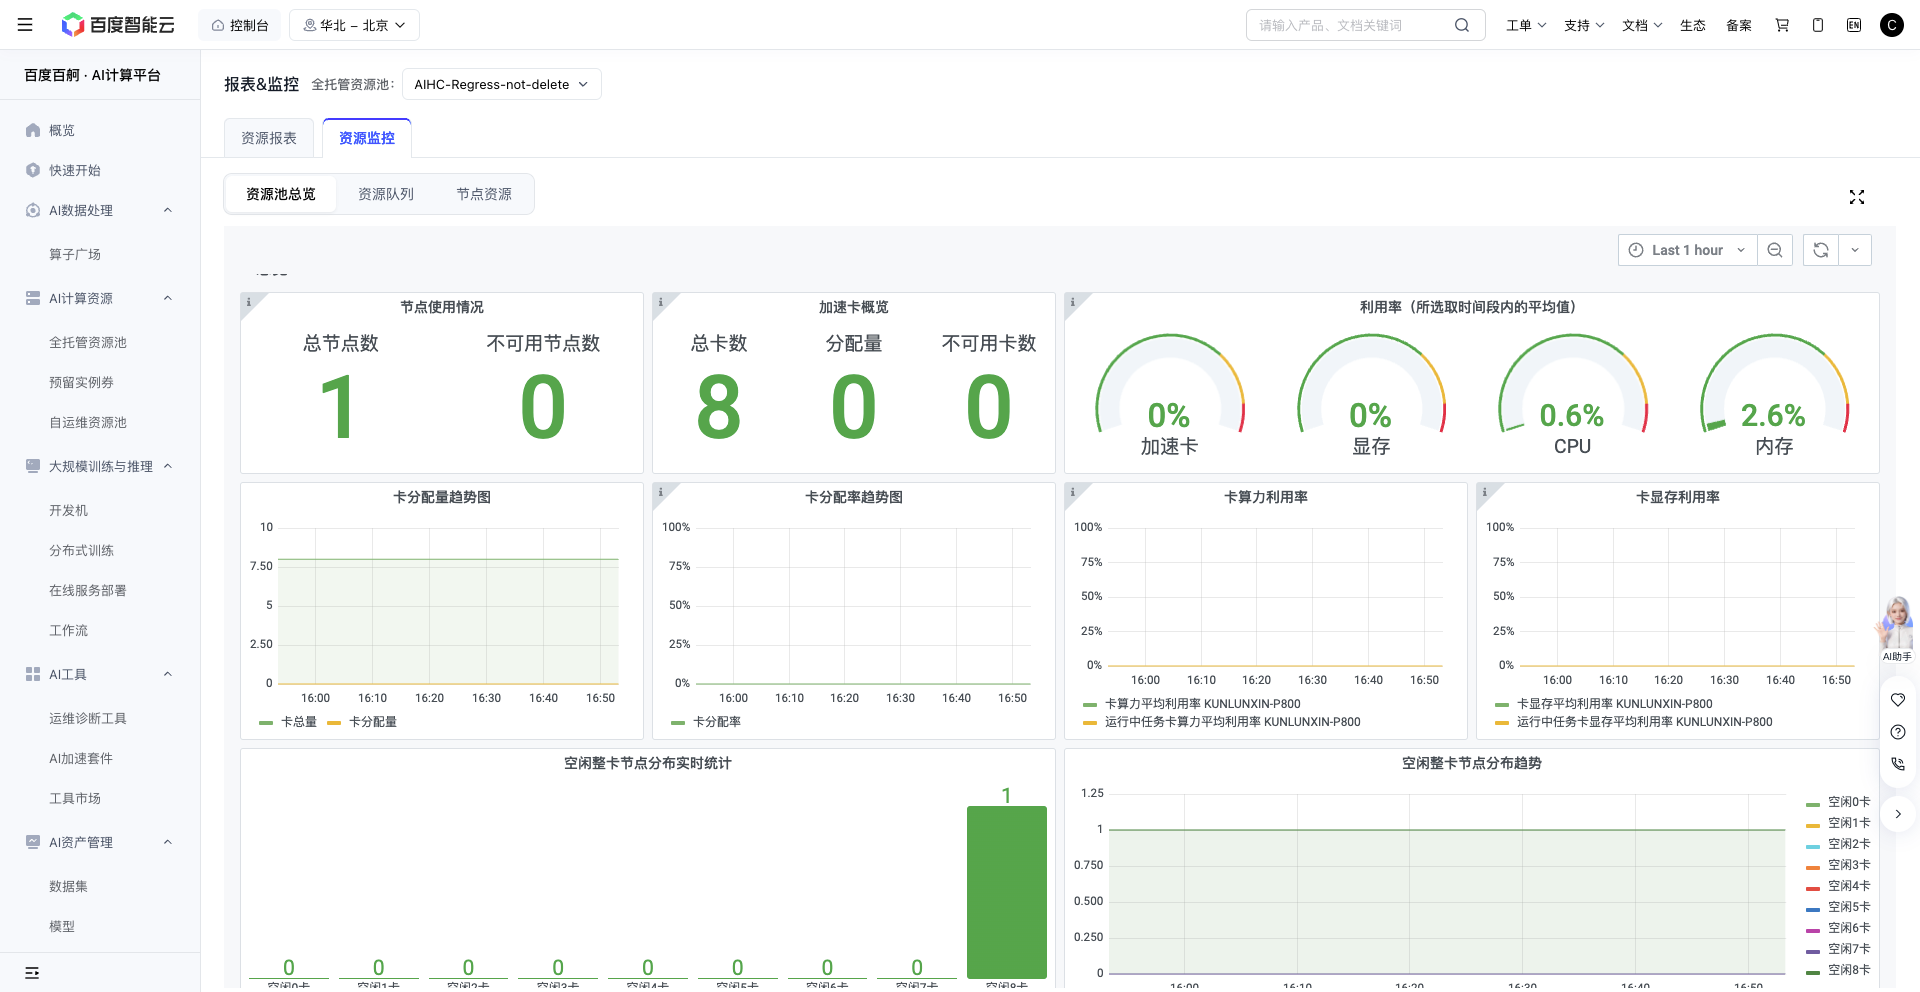Open 分布式训练 in sidebar

click(x=81, y=550)
